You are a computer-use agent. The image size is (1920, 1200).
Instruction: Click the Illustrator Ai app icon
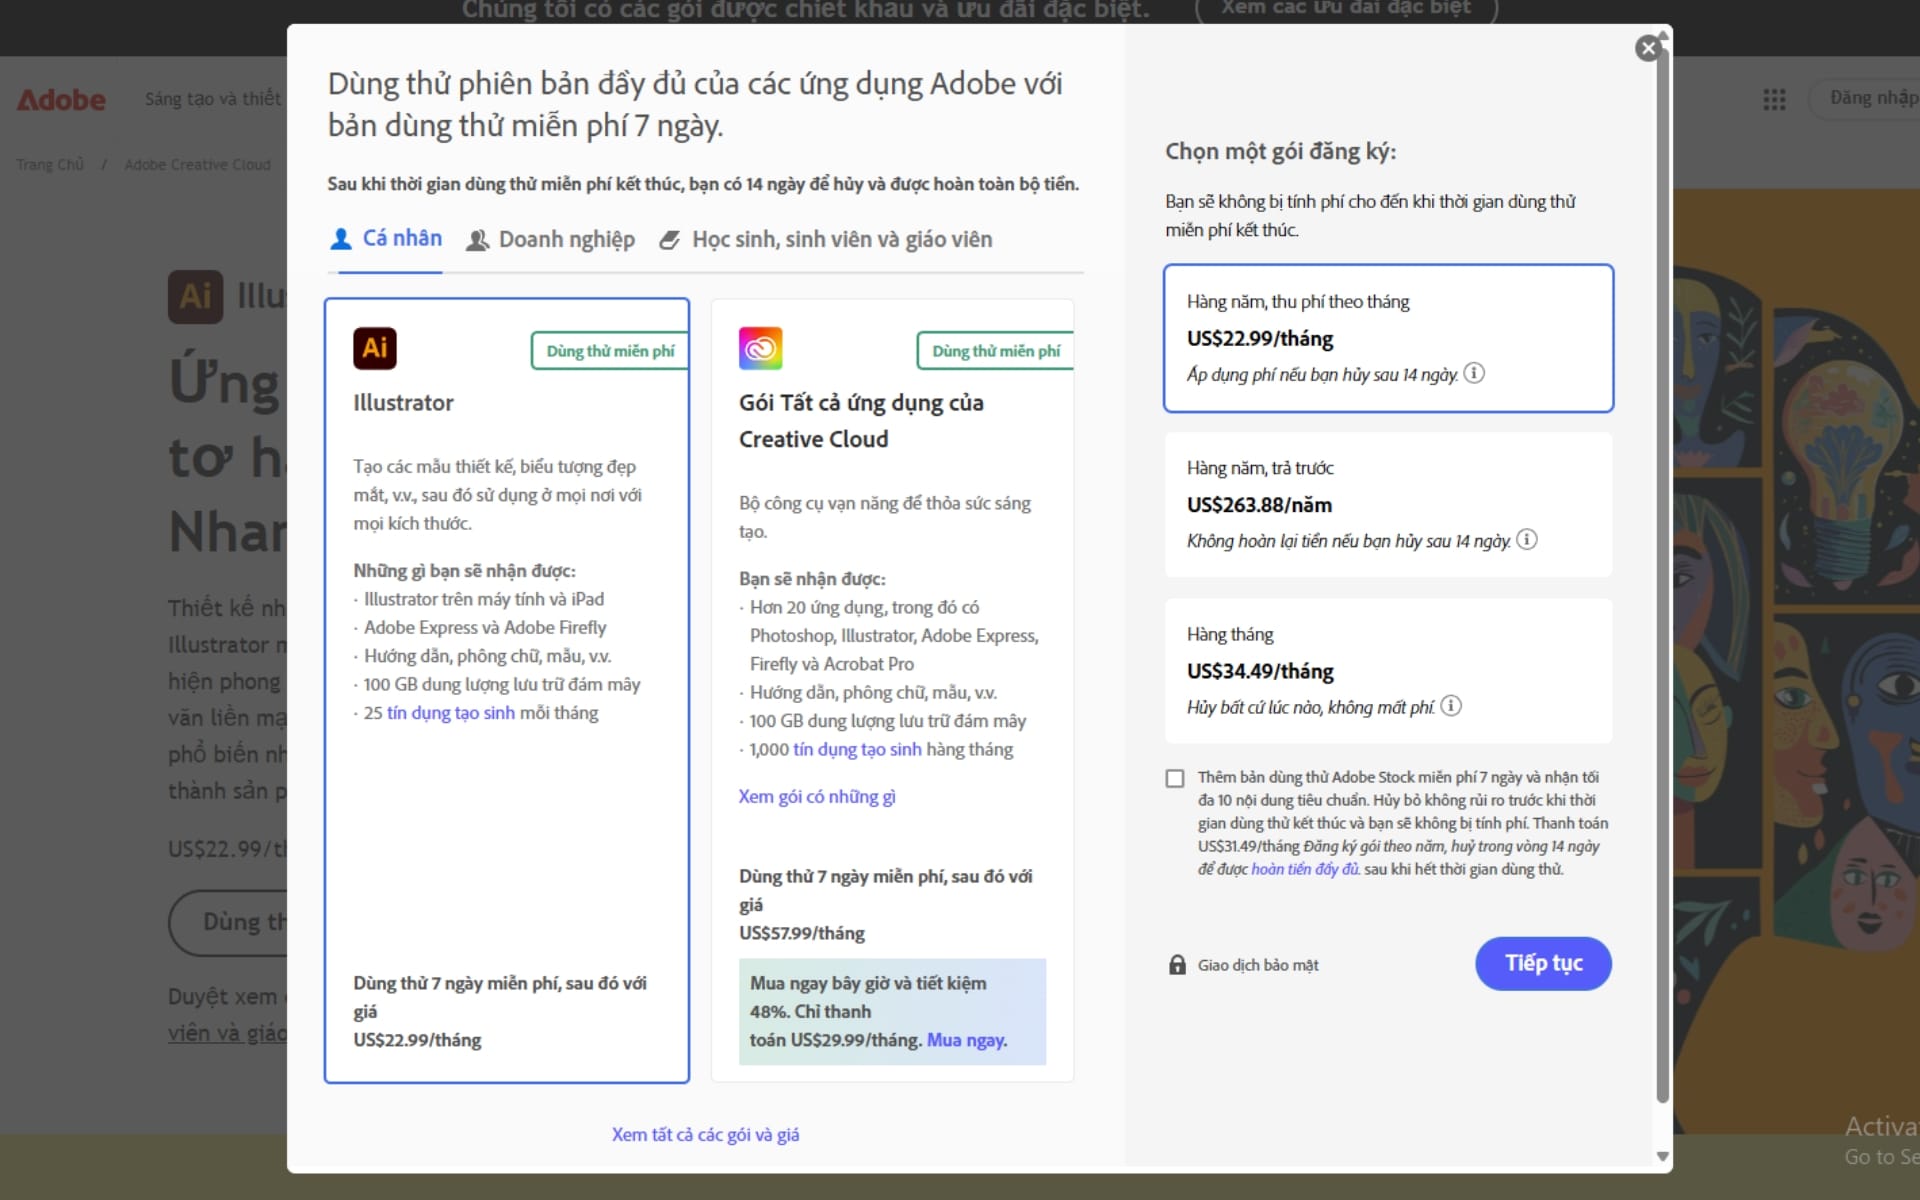point(375,348)
